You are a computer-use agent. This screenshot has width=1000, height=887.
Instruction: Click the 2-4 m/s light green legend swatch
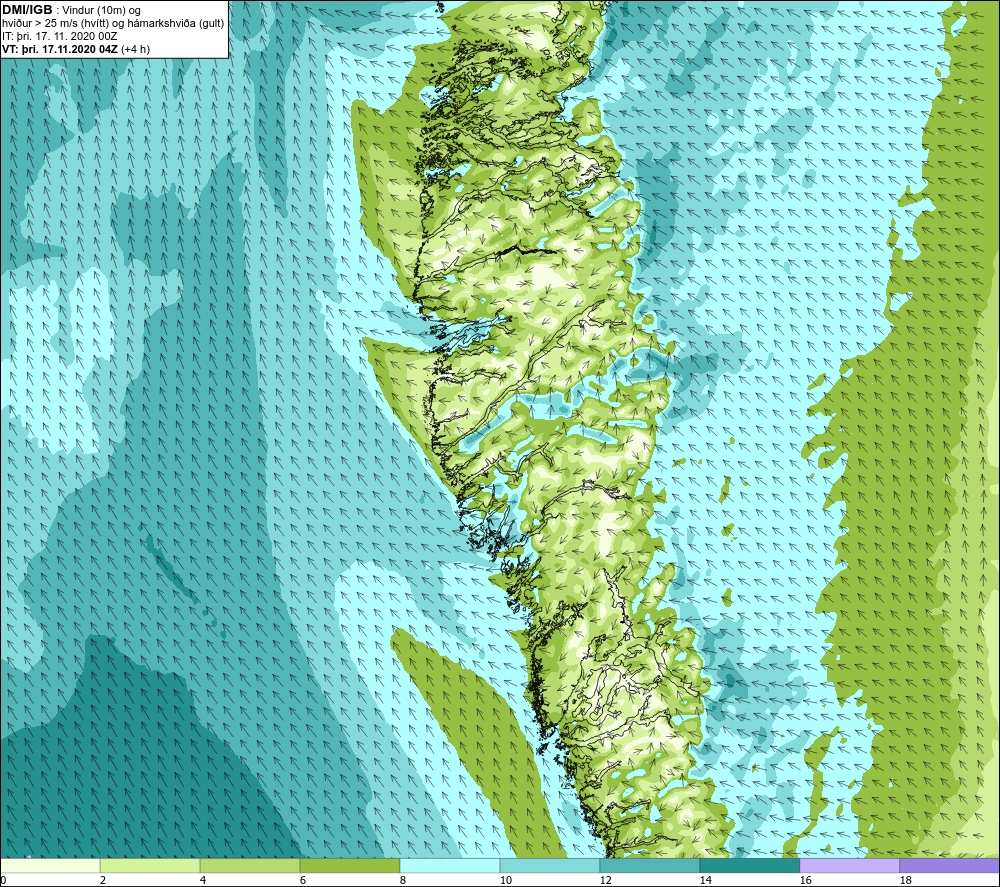point(150,865)
